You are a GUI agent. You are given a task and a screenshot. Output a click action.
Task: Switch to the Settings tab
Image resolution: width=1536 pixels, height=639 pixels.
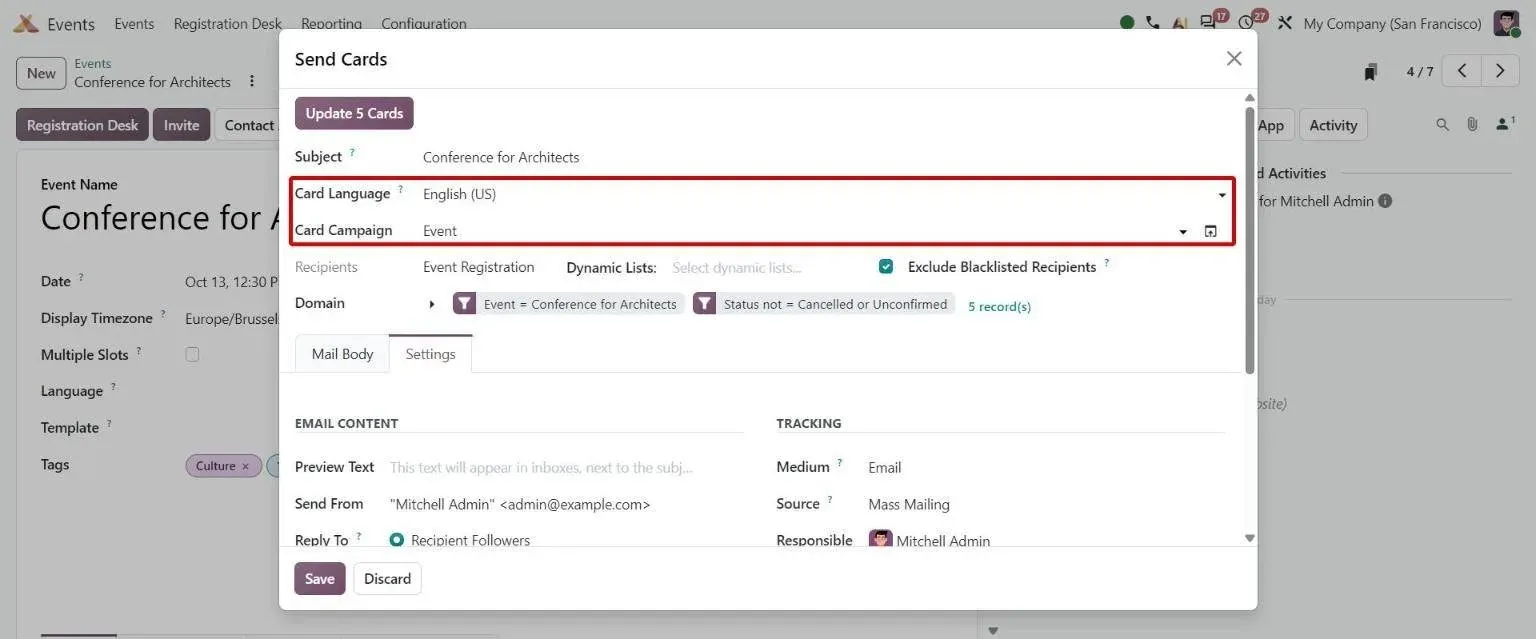(430, 354)
